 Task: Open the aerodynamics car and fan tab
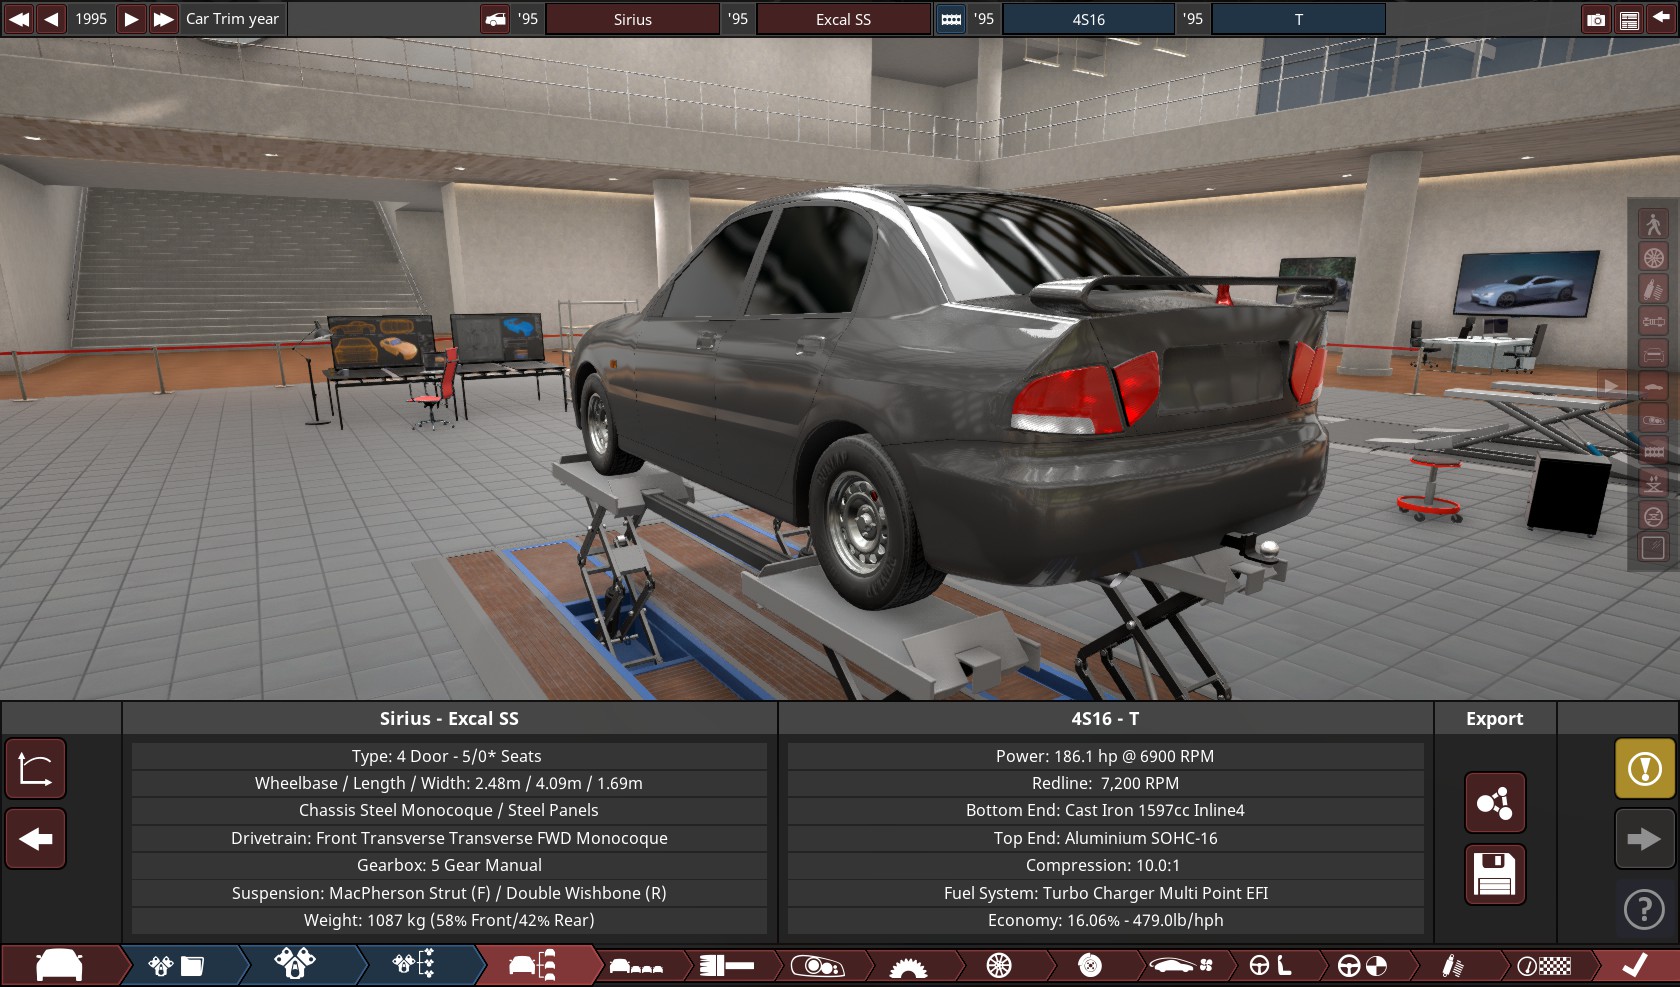tap(1181, 966)
